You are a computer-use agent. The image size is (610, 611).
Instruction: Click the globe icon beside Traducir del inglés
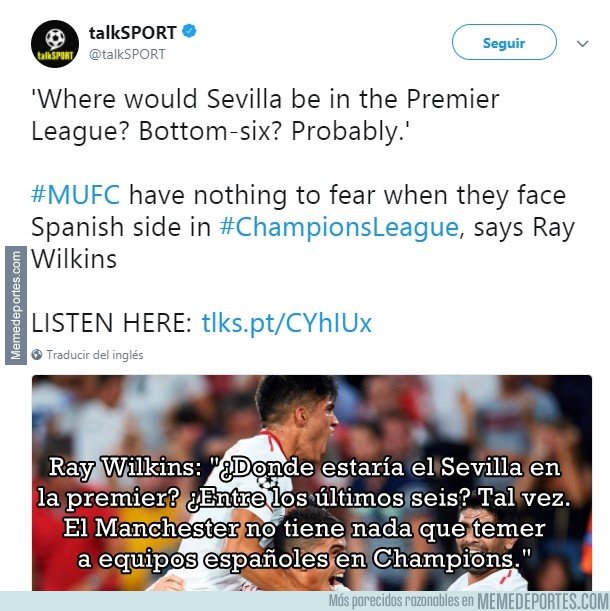[x=37, y=355]
